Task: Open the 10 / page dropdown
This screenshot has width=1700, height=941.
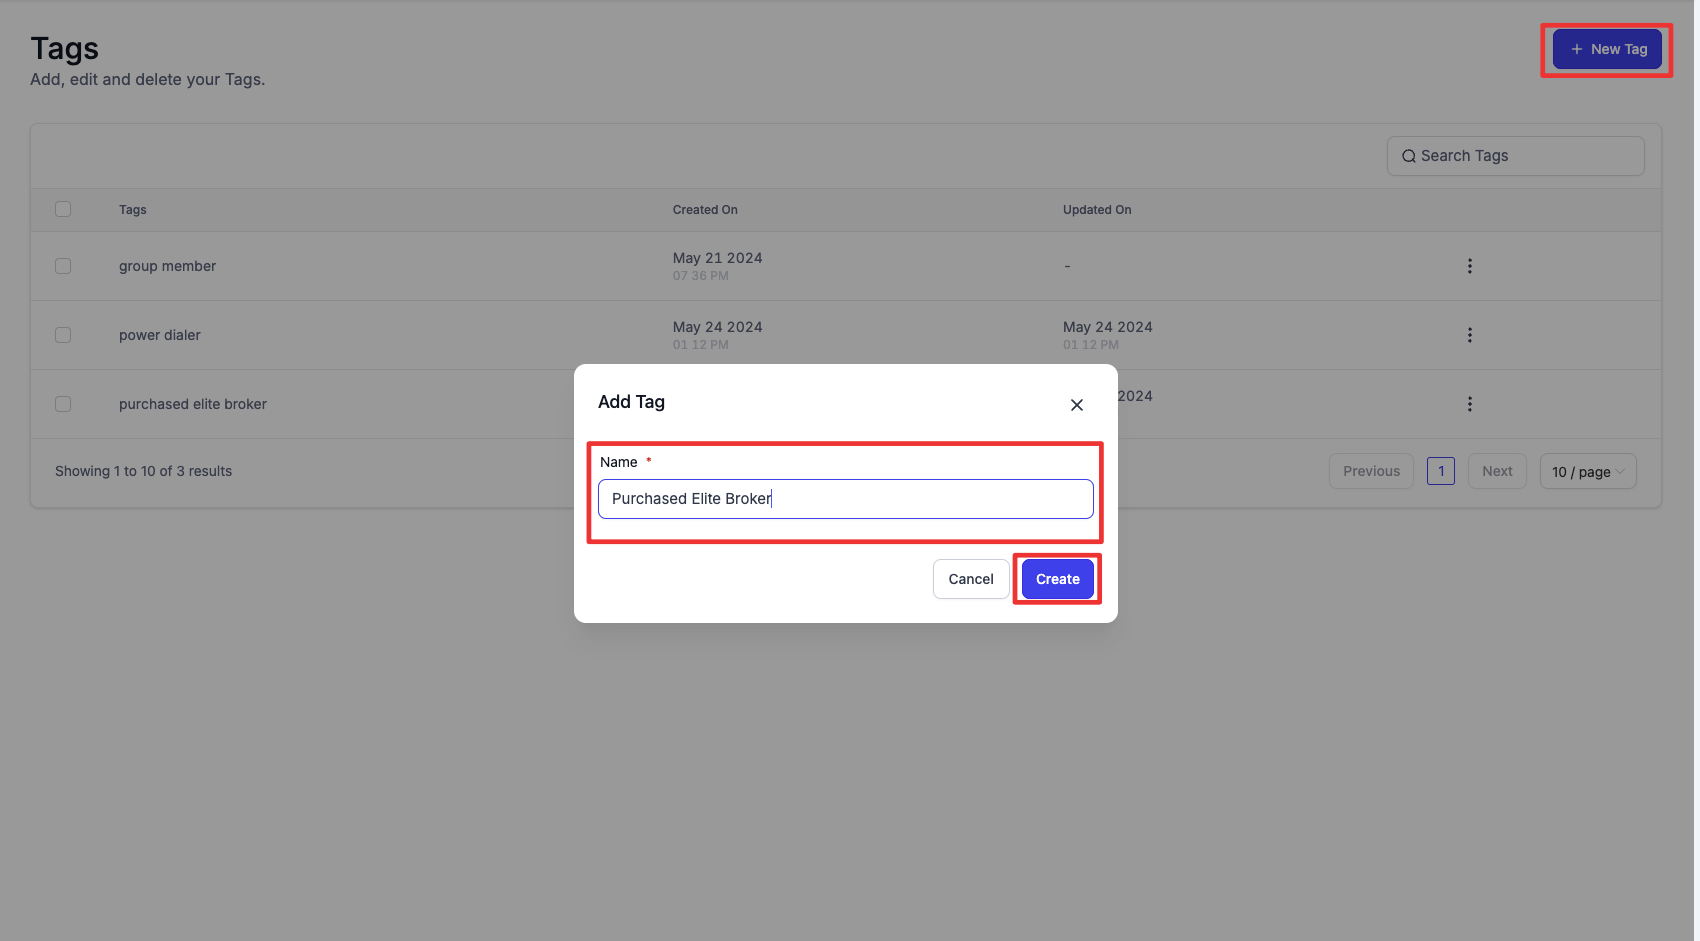Action: [x=1587, y=472]
